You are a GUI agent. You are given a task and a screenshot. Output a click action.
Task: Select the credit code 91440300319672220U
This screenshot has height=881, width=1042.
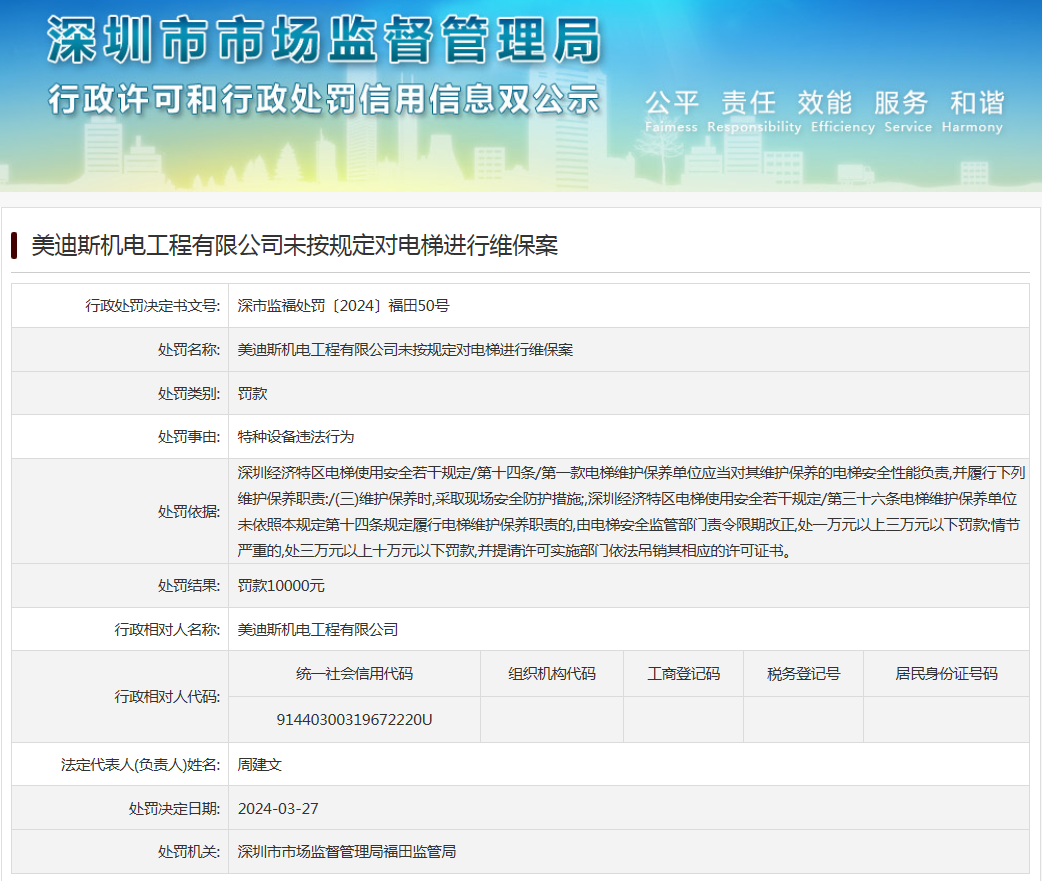tap(354, 720)
